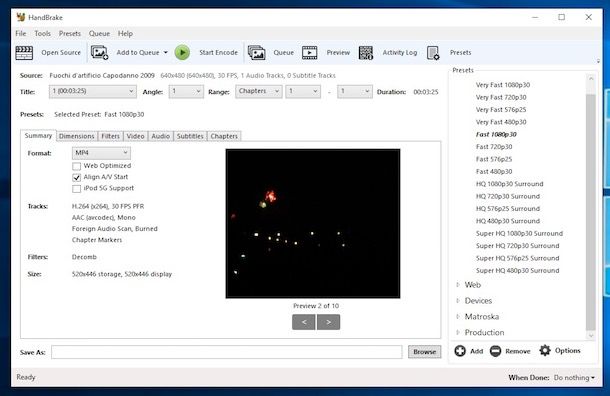
Task: Open the Title dropdown showing 1 (00:03:25)
Action: [93, 91]
